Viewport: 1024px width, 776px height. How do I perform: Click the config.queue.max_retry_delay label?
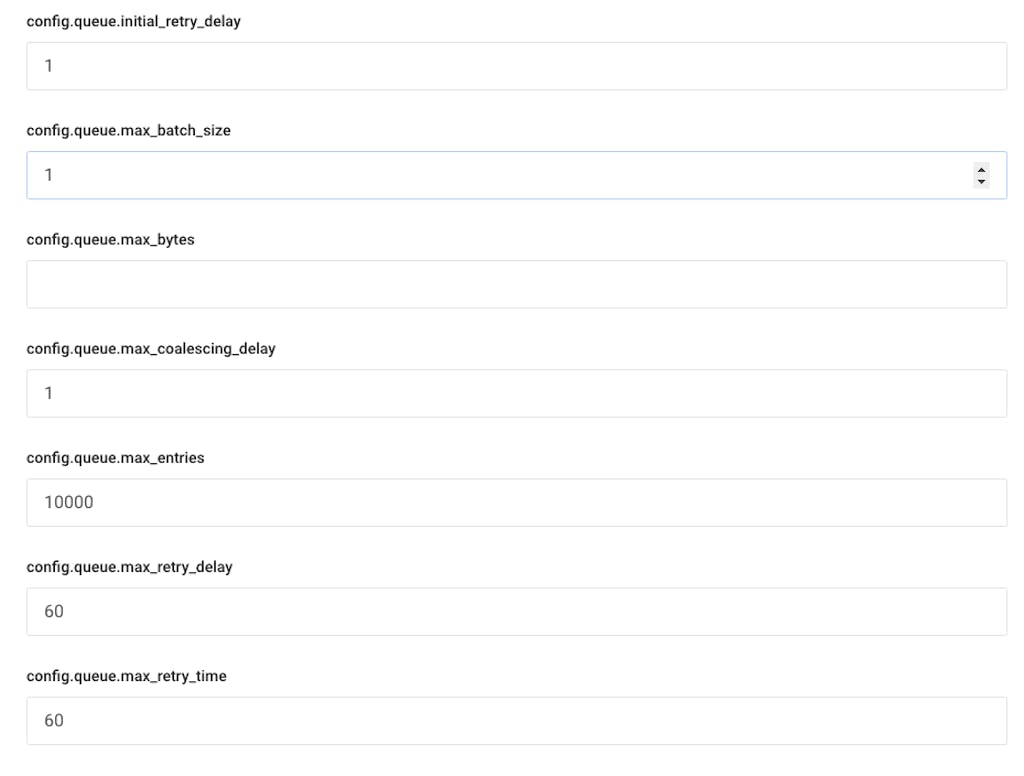point(129,567)
